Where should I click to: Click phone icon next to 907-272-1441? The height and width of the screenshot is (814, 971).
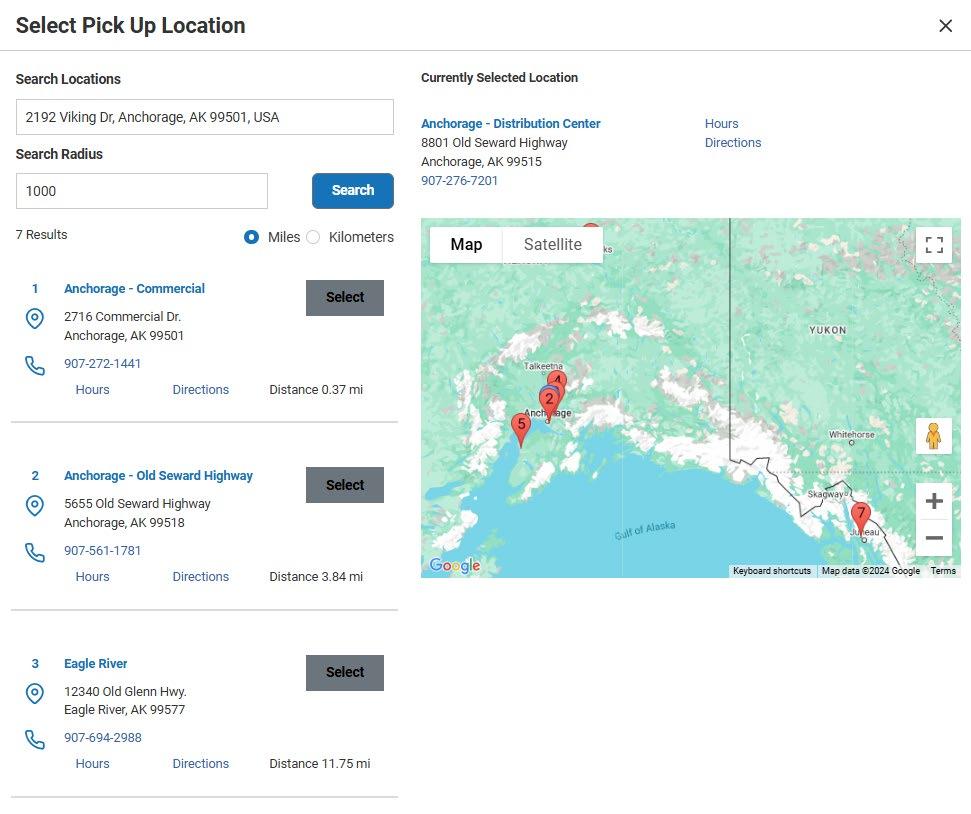pos(35,365)
